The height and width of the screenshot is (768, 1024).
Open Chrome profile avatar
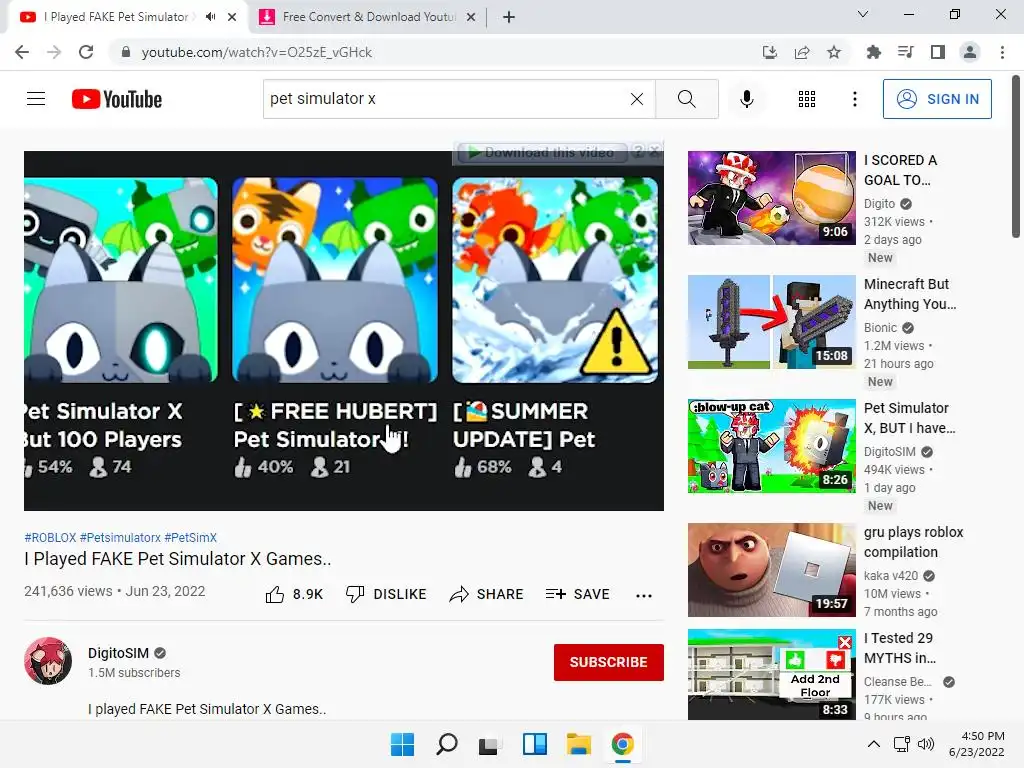970,52
